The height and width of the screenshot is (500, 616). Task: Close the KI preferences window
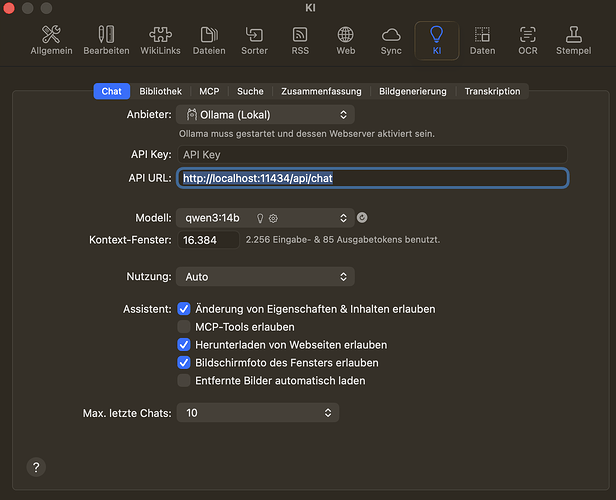(x=9, y=8)
